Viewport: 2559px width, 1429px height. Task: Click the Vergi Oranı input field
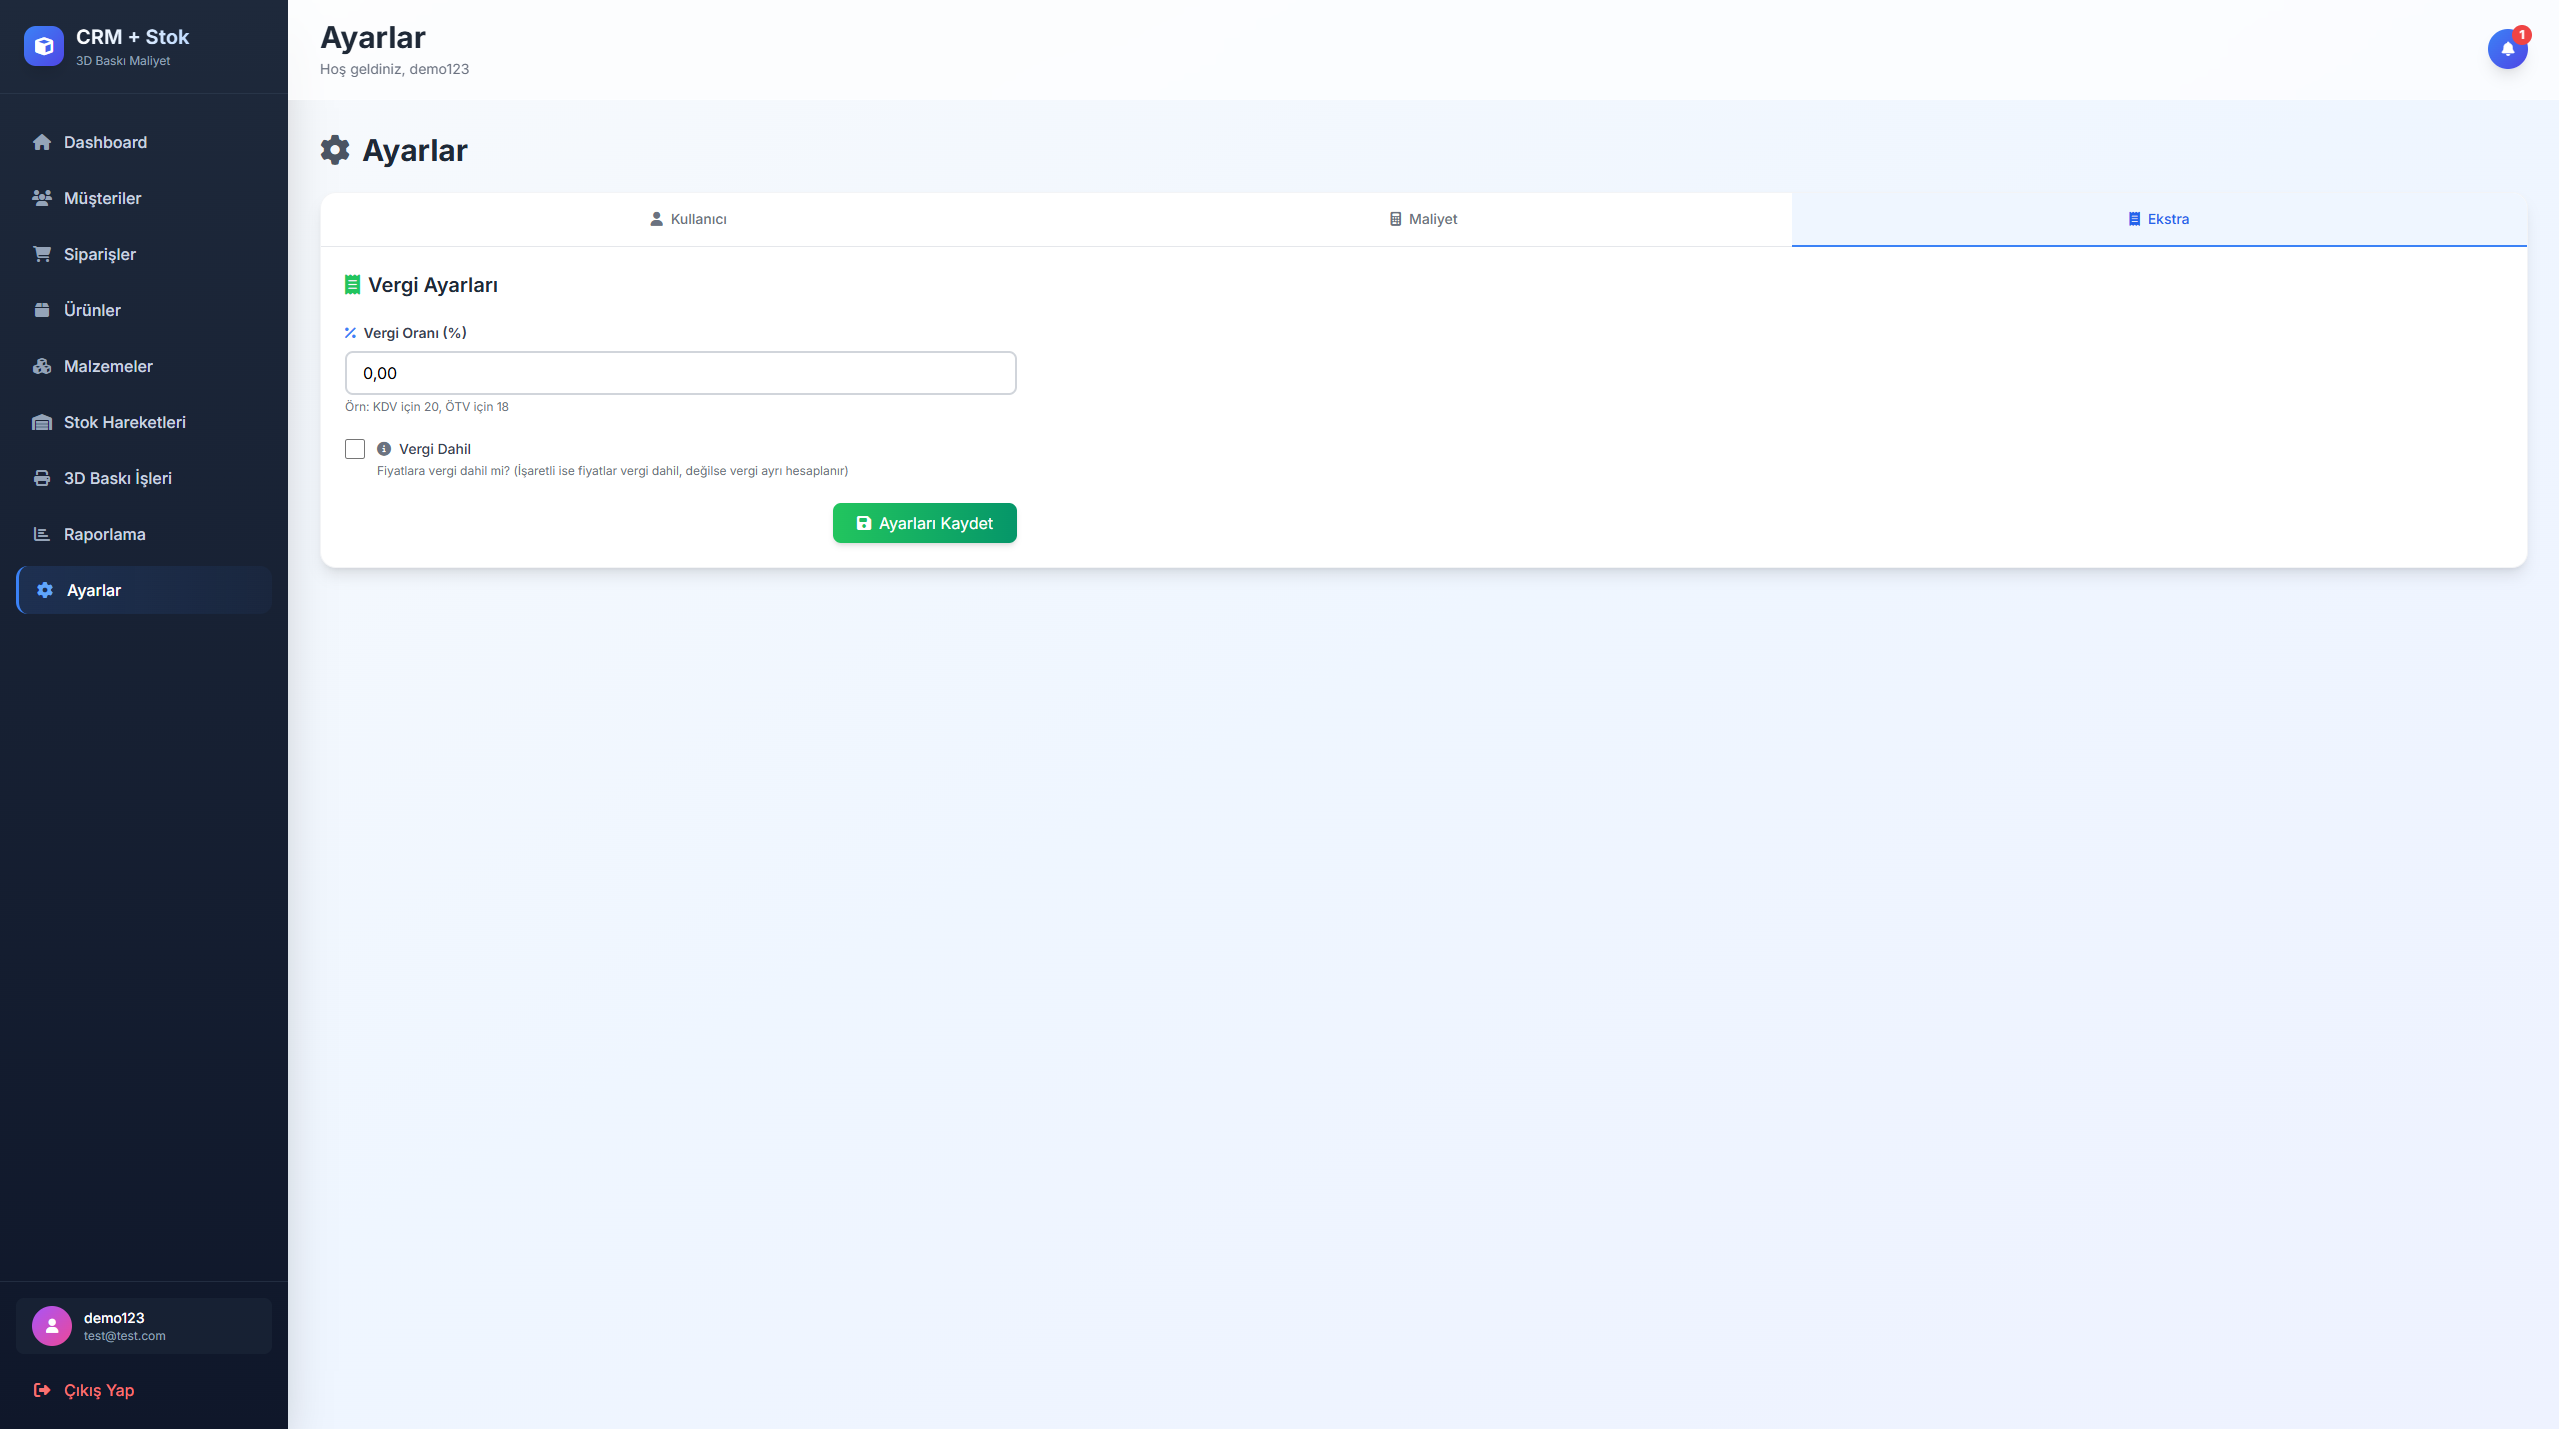(680, 373)
